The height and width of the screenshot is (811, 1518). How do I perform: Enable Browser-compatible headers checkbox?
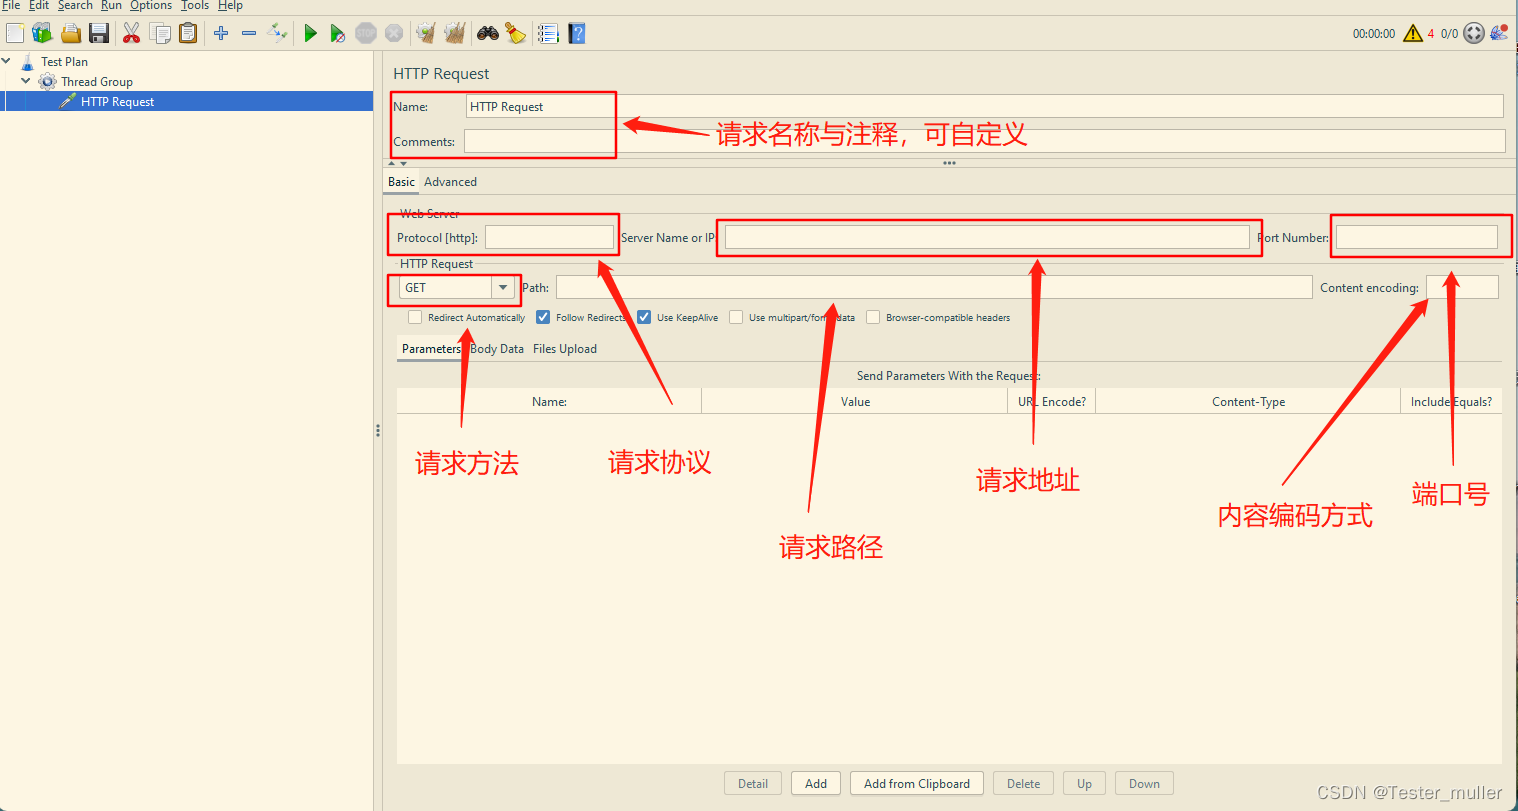click(873, 317)
